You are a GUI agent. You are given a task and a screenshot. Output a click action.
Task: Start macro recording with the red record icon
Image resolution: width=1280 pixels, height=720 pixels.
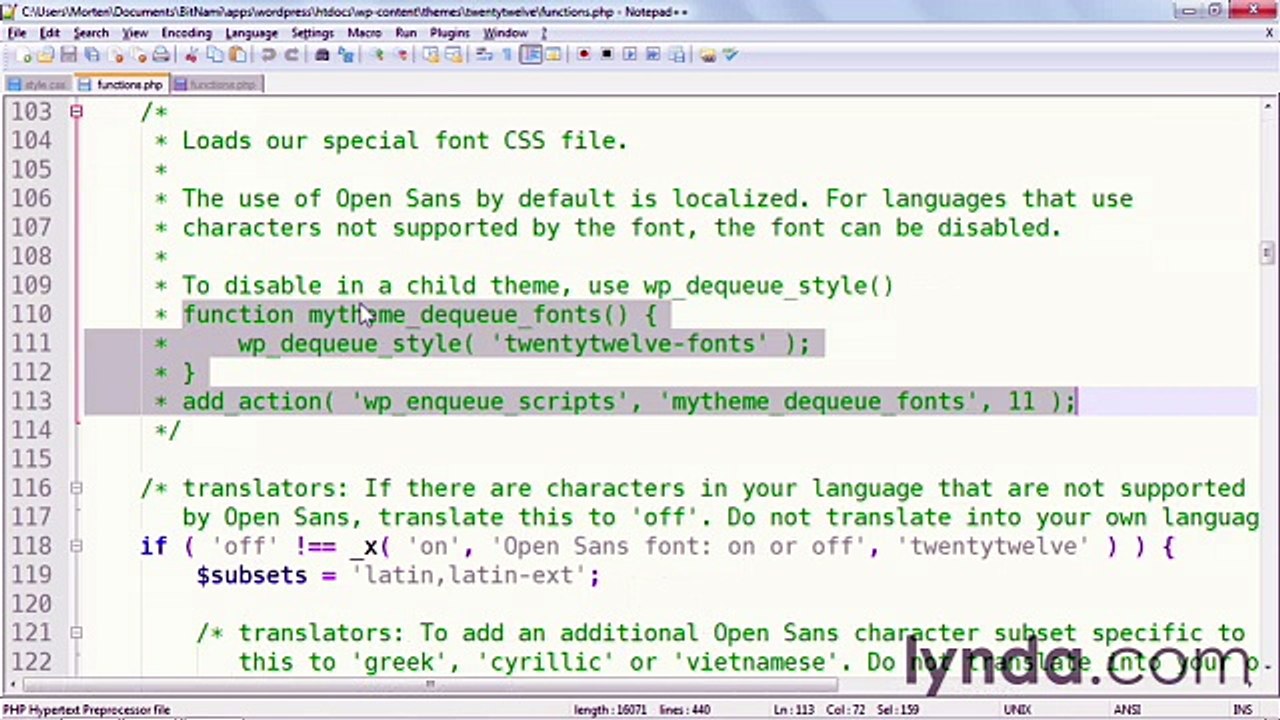[585, 55]
